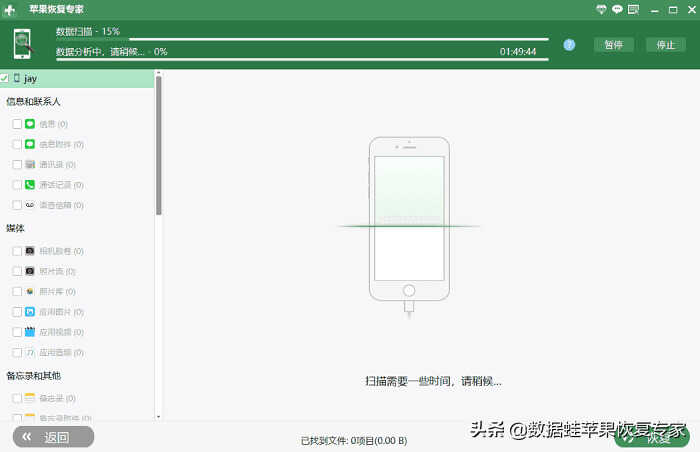
Task: Select the 应用音频 list item
Action: [x=60, y=352]
